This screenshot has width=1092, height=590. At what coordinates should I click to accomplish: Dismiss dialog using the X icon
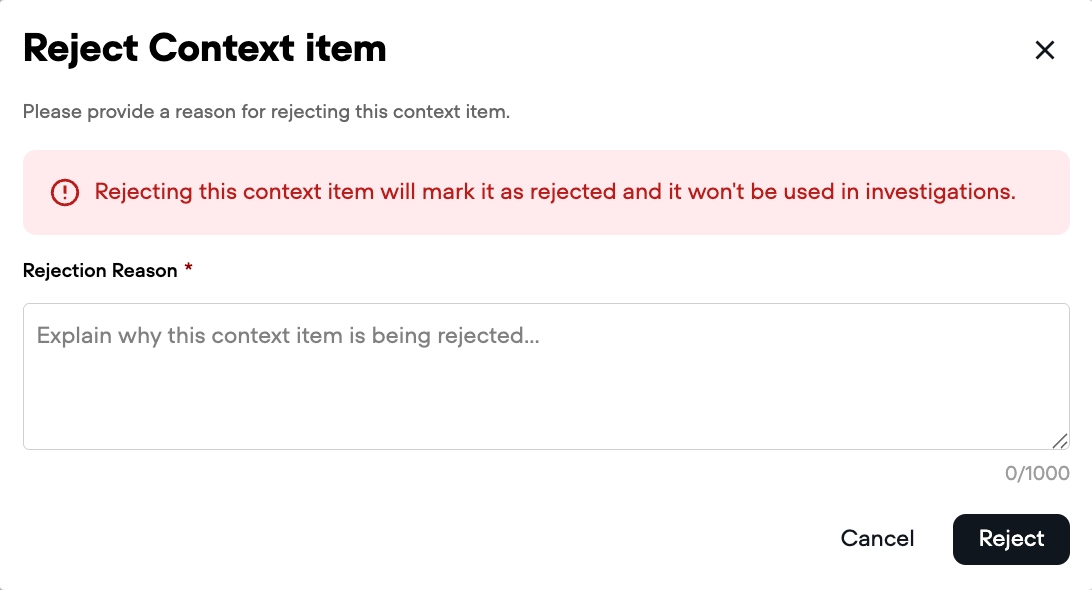[1045, 50]
